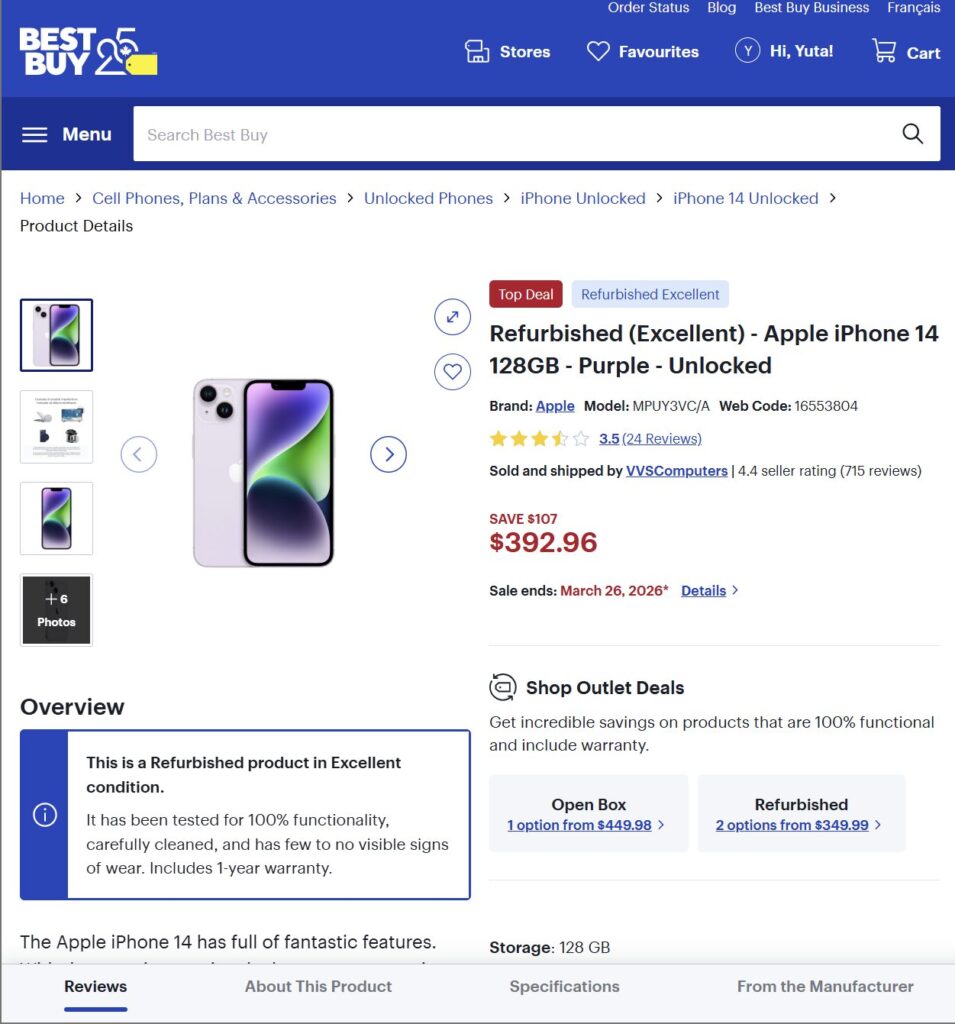Click the search magnifier icon
Image resolution: width=955 pixels, height=1024 pixels.
pos(912,134)
